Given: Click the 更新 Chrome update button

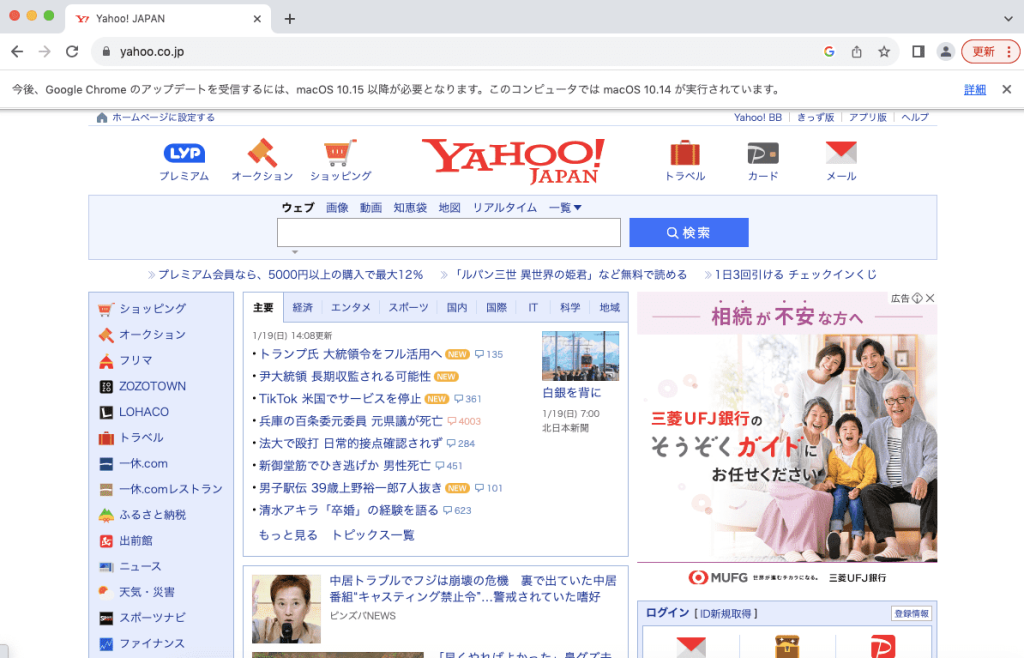Looking at the screenshot, I should (990, 52).
